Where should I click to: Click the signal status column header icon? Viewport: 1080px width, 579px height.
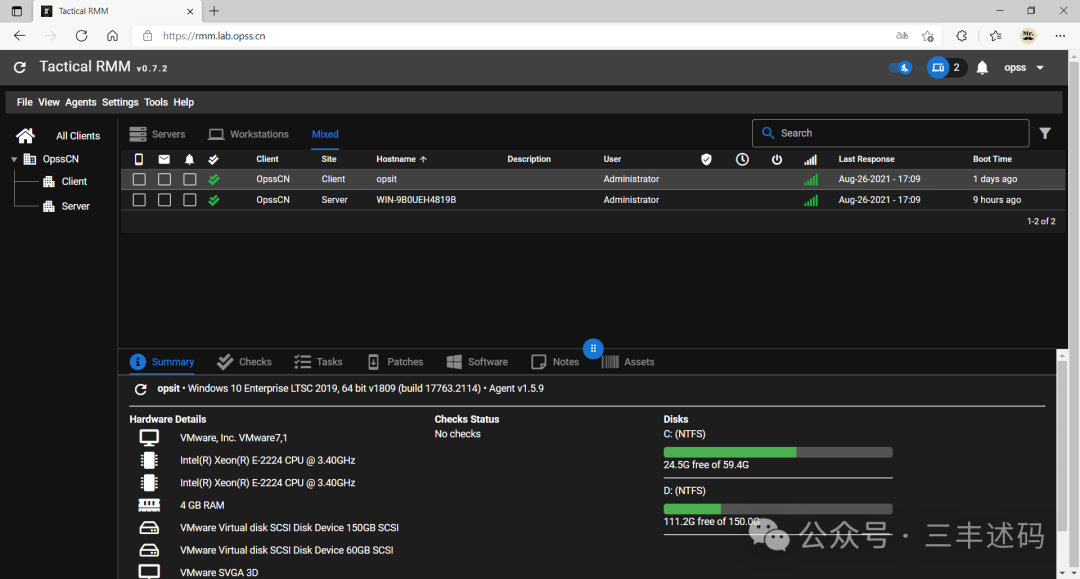tap(811, 159)
